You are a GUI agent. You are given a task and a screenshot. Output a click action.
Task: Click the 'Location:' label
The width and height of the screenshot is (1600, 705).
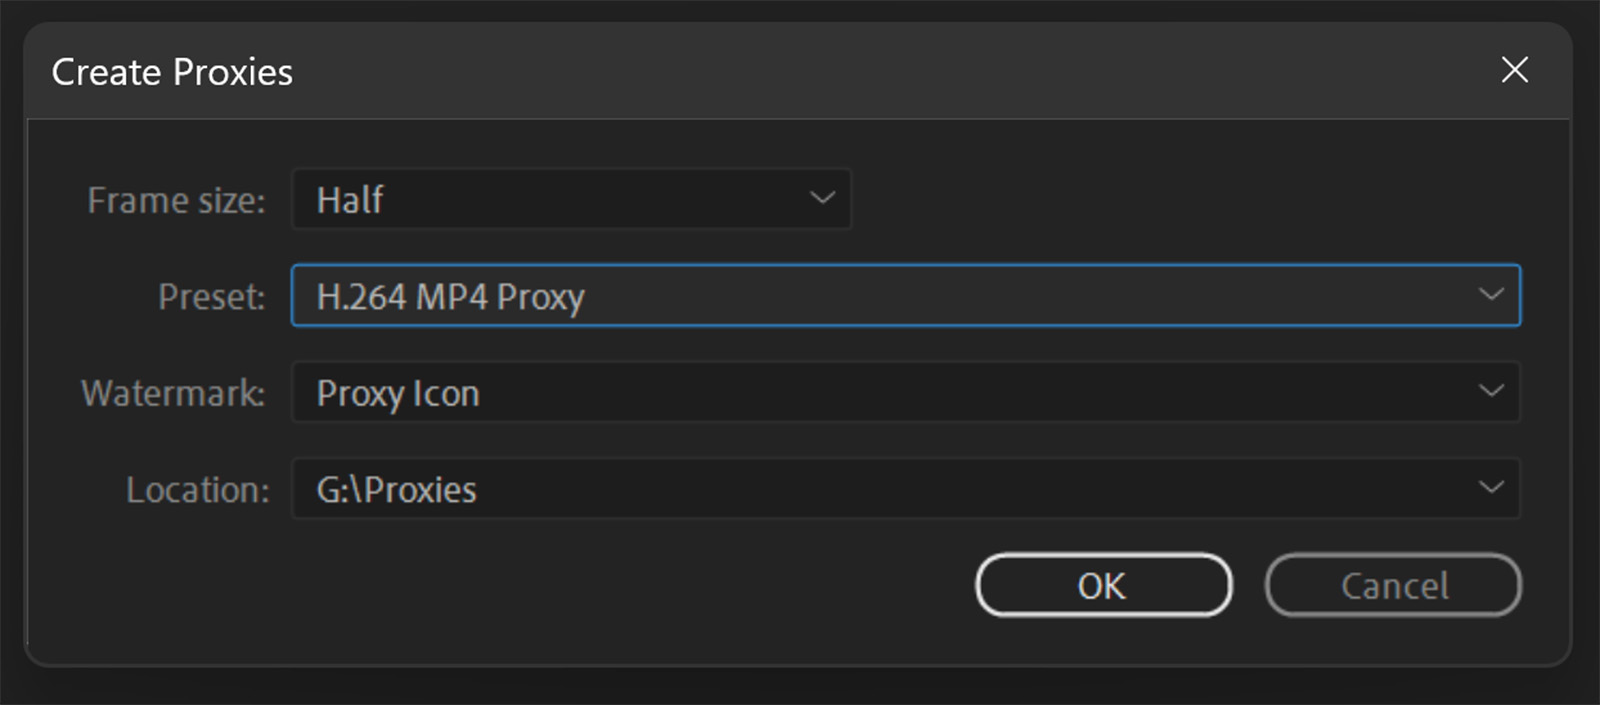(x=197, y=490)
